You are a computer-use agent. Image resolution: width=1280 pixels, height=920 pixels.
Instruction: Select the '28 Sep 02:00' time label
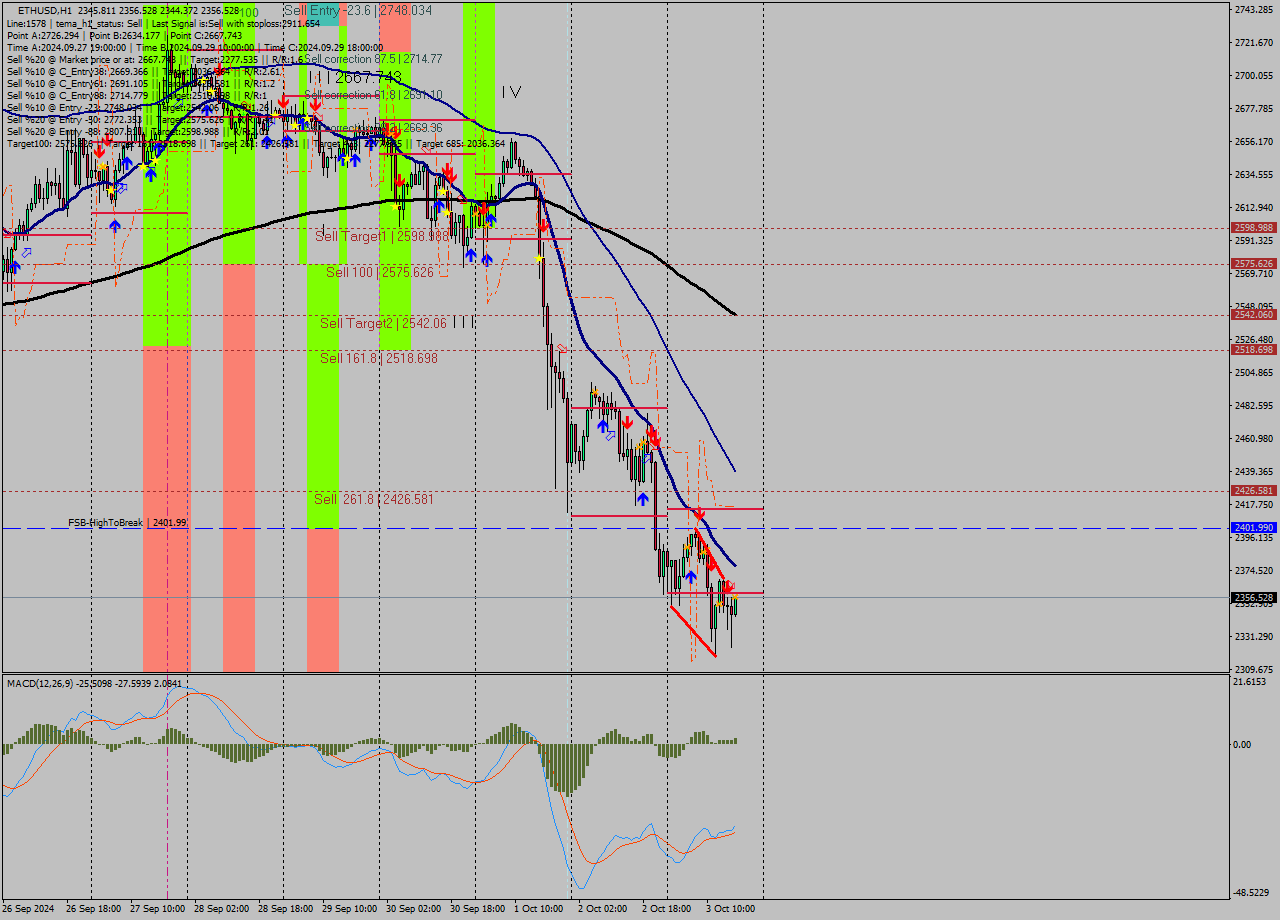click(221, 909)
